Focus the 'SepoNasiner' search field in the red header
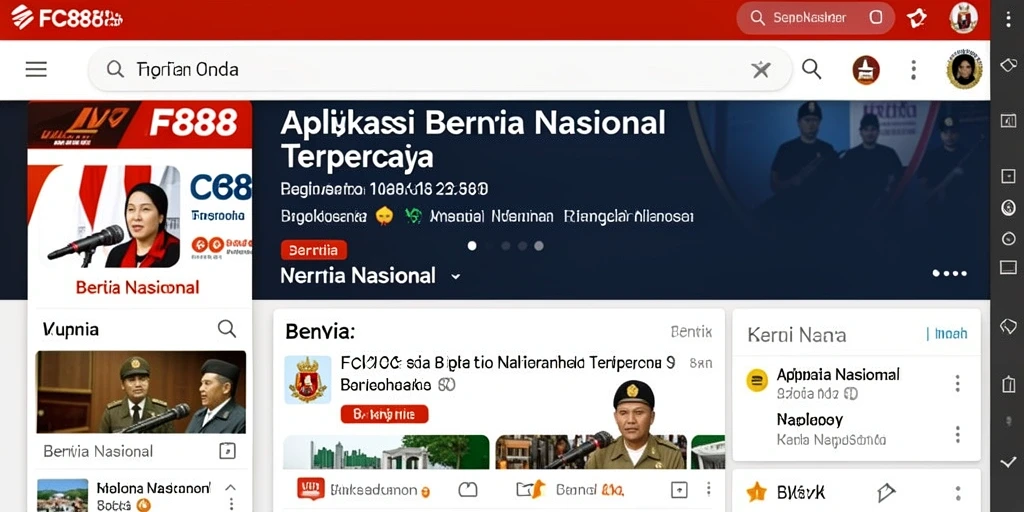The height and width of the screenshot is (512, 1024). 815,18
